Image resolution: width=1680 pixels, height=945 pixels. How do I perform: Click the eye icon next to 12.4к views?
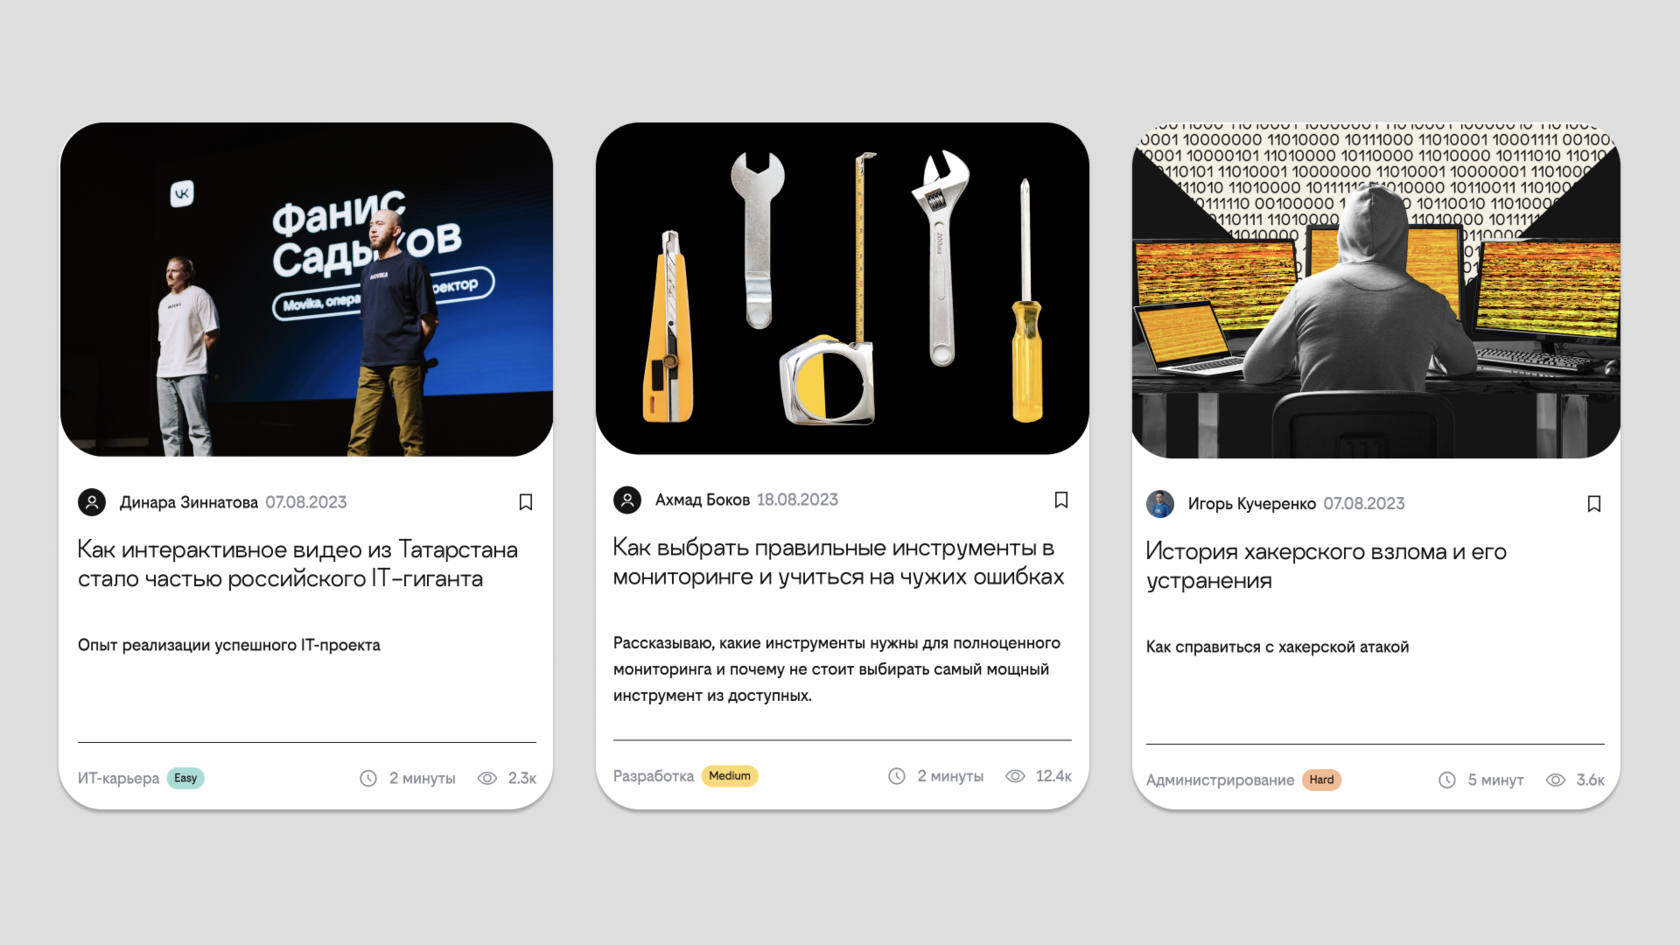click(x=1015, y=776)
